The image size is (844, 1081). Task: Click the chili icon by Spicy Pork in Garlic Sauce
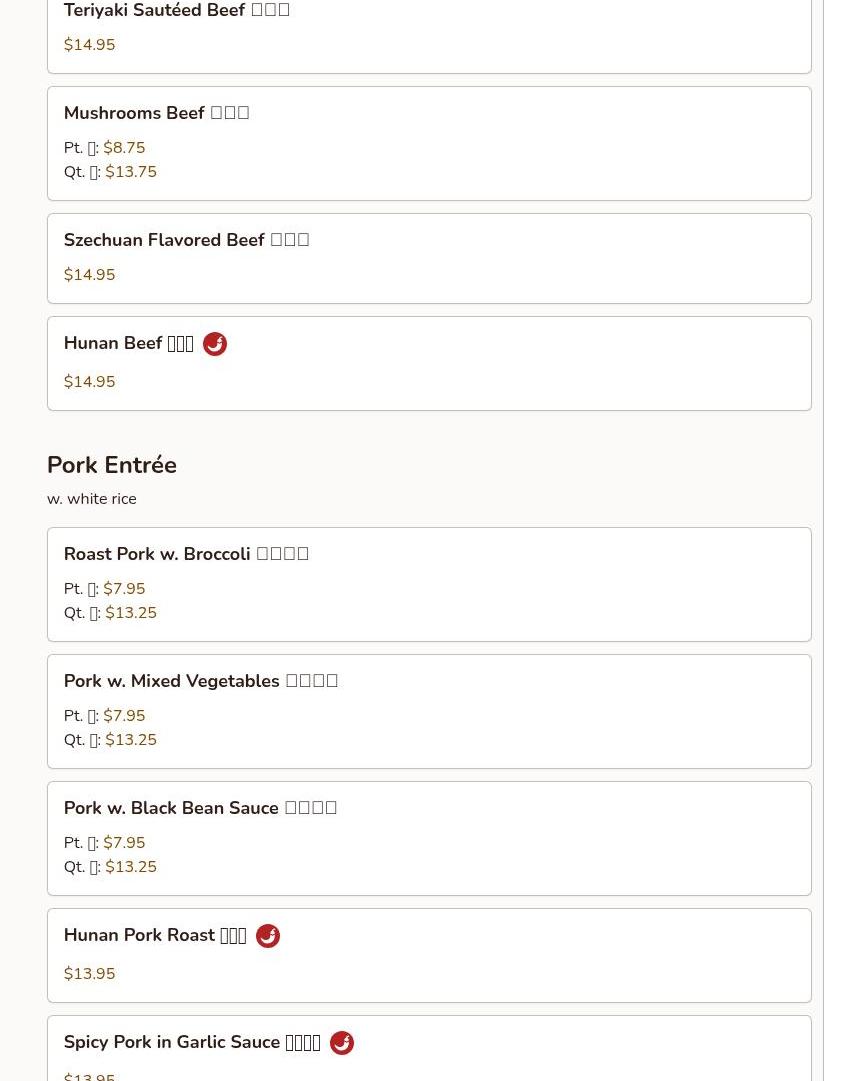(342, 1043)
